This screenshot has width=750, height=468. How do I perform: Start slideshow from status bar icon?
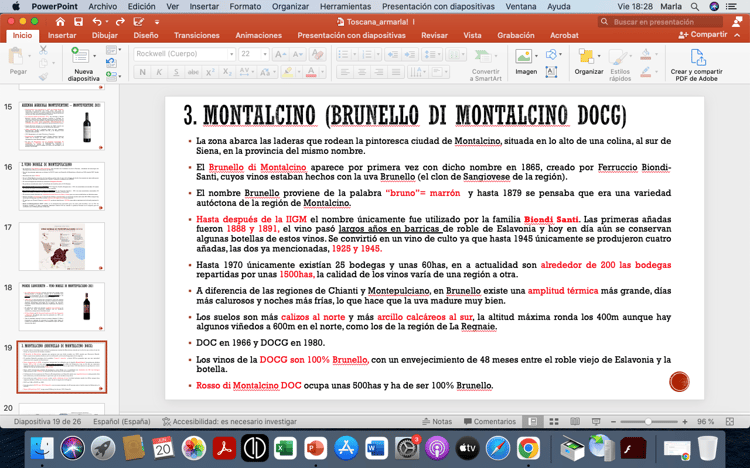596,422
